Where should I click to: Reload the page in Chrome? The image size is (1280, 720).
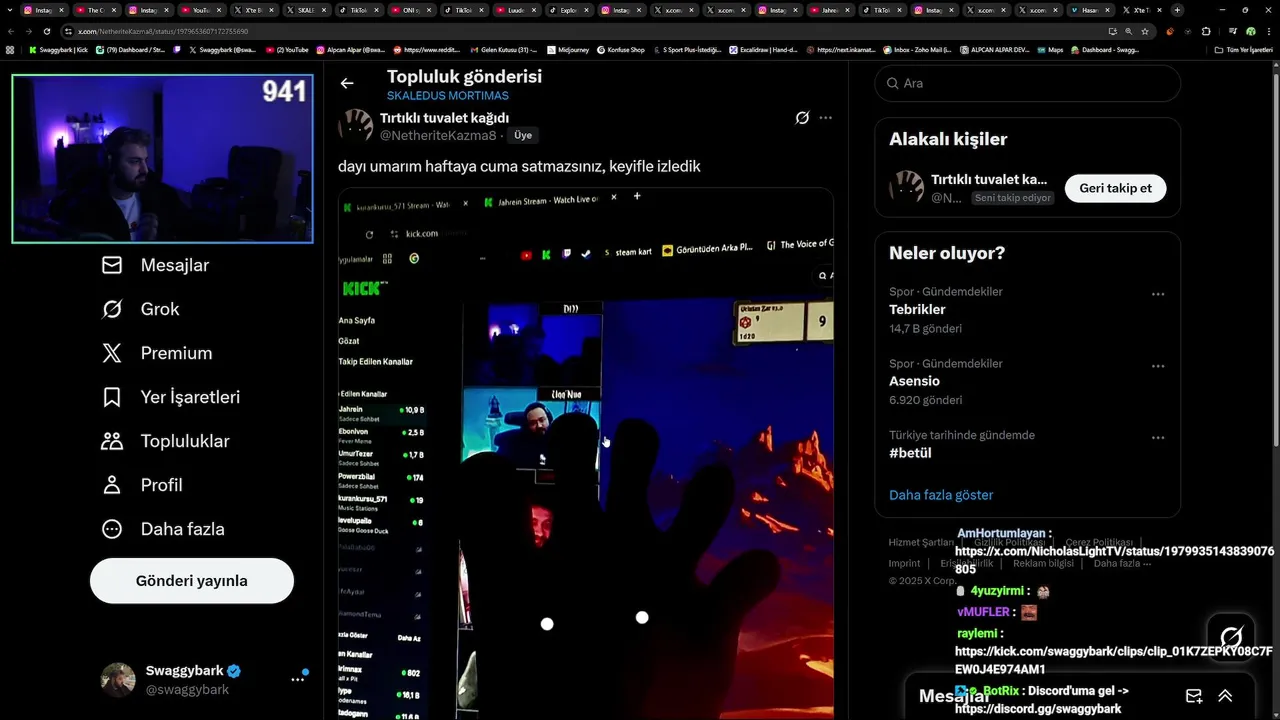[47, 31]
